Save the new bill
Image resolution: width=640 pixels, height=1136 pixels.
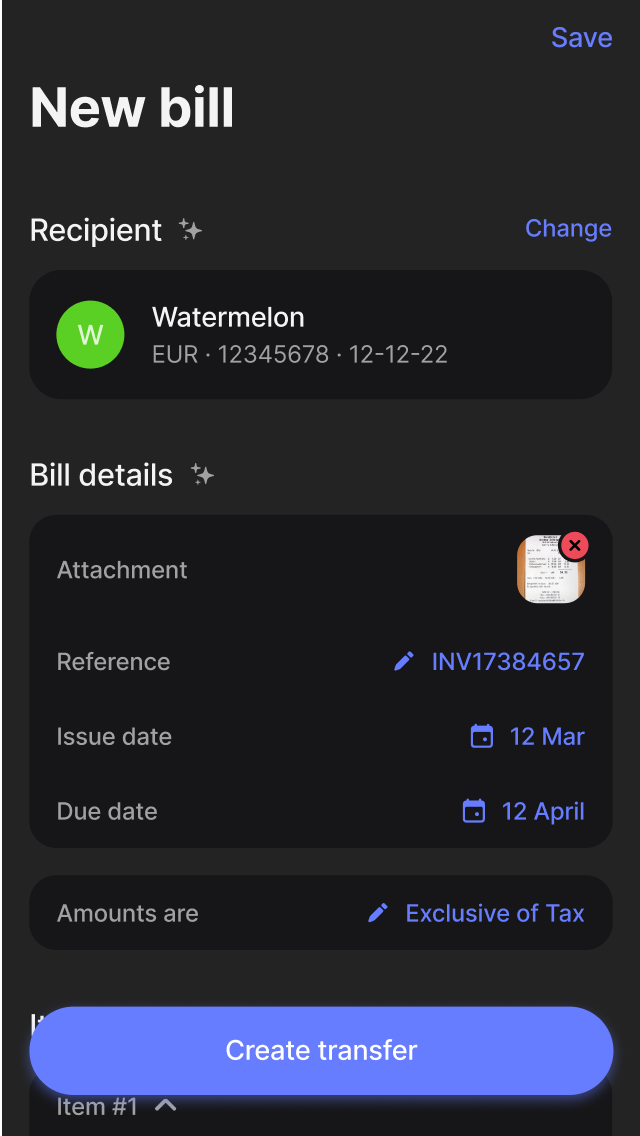click(x=581, y=38)
